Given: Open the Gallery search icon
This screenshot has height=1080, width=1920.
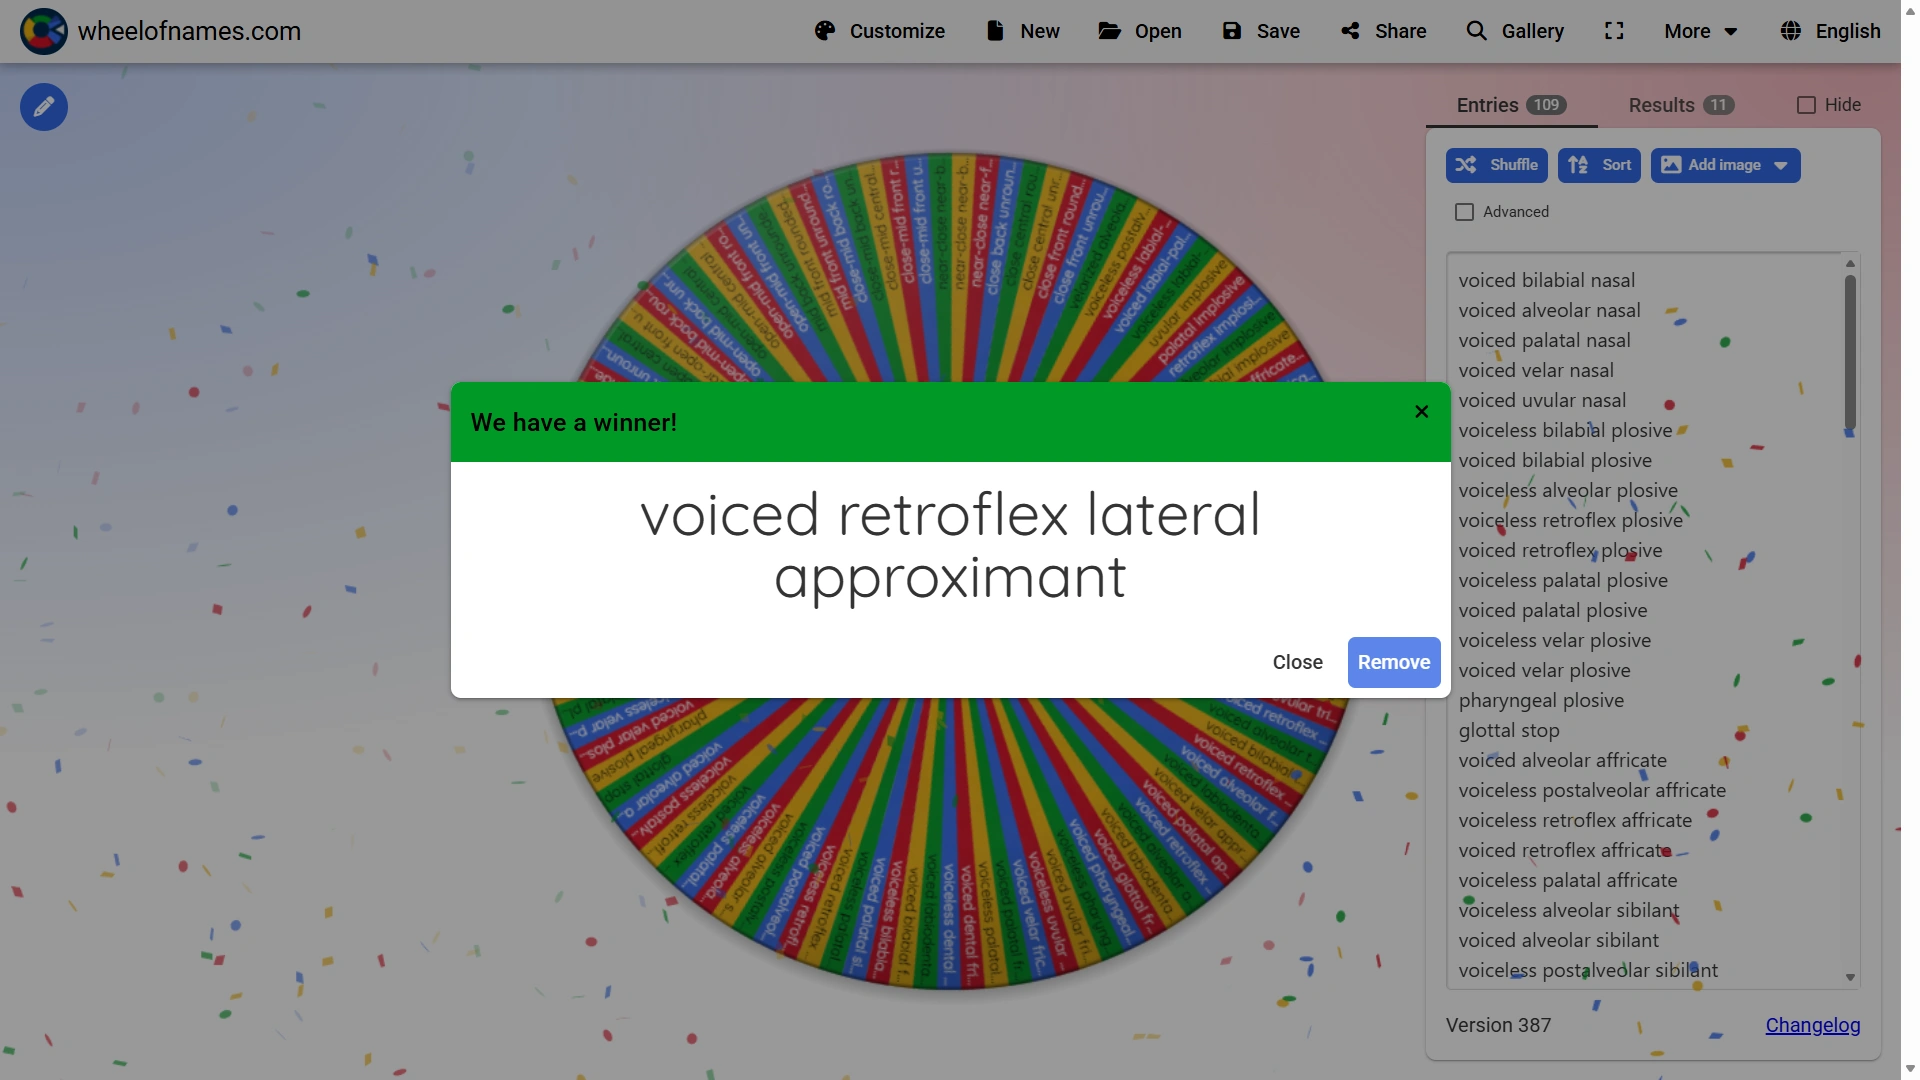Looking at the screenshot, I should pos(1476,31).
